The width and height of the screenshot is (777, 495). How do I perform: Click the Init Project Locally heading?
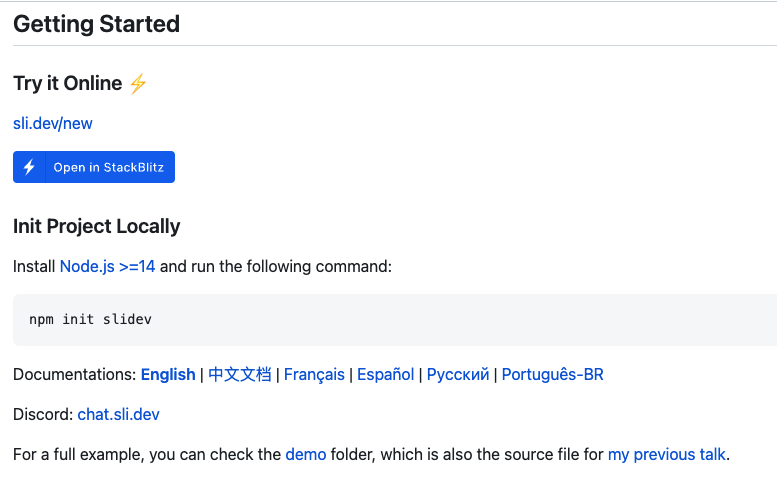click(x=96, y=226)
